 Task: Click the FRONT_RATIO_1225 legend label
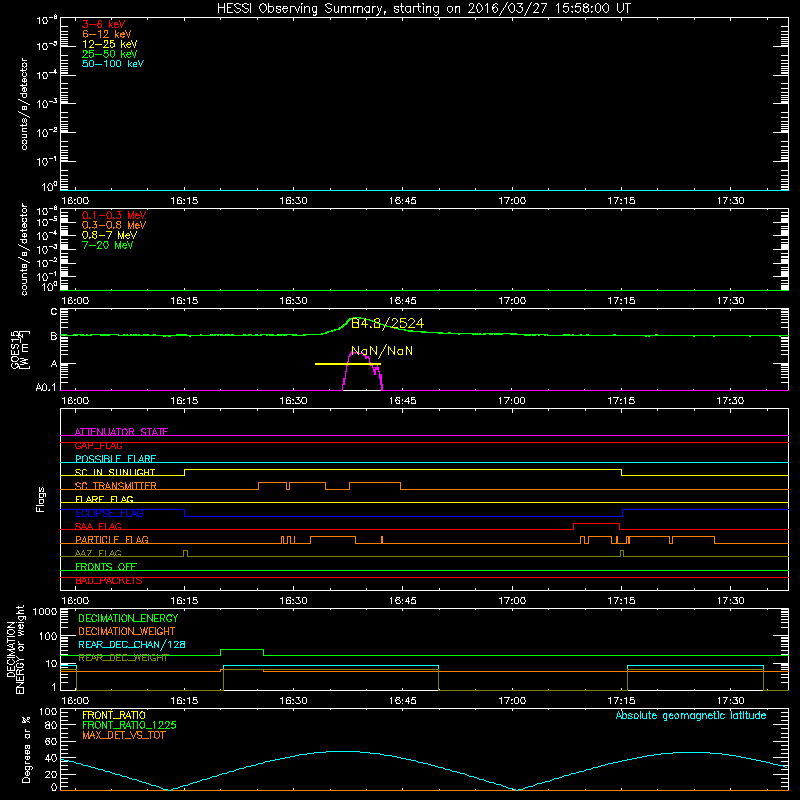pos(129,726)
